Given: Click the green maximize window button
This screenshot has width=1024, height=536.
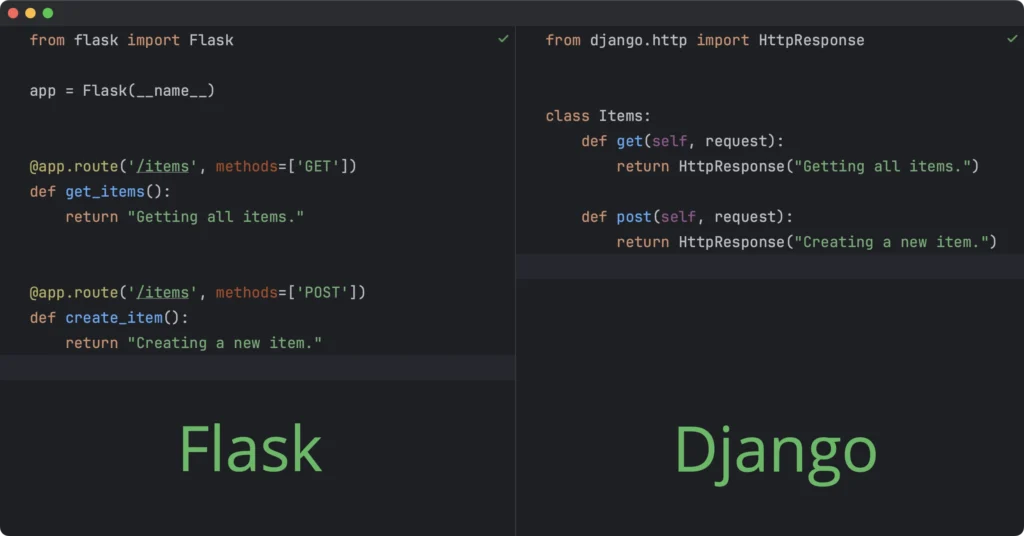Looking at the screenshot, I should (47, 13).
